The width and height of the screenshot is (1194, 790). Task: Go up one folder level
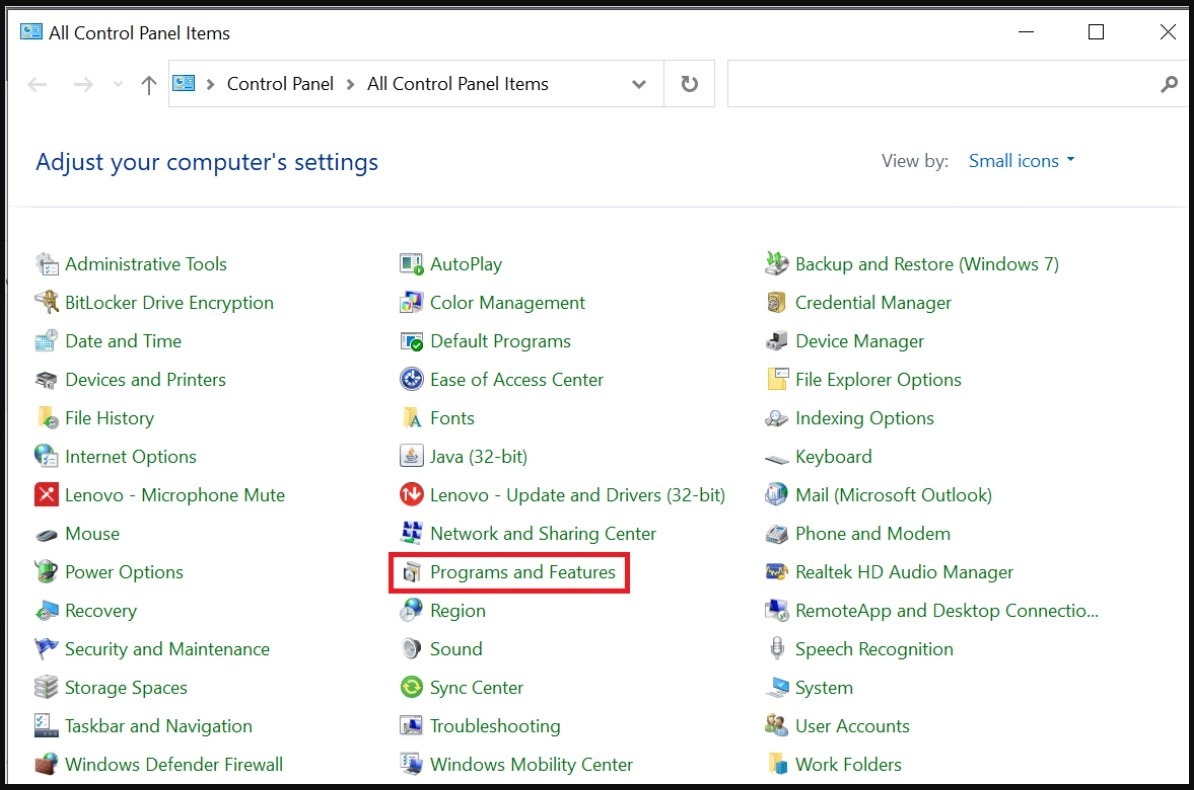pyautogui.click(x=148, y=85)
